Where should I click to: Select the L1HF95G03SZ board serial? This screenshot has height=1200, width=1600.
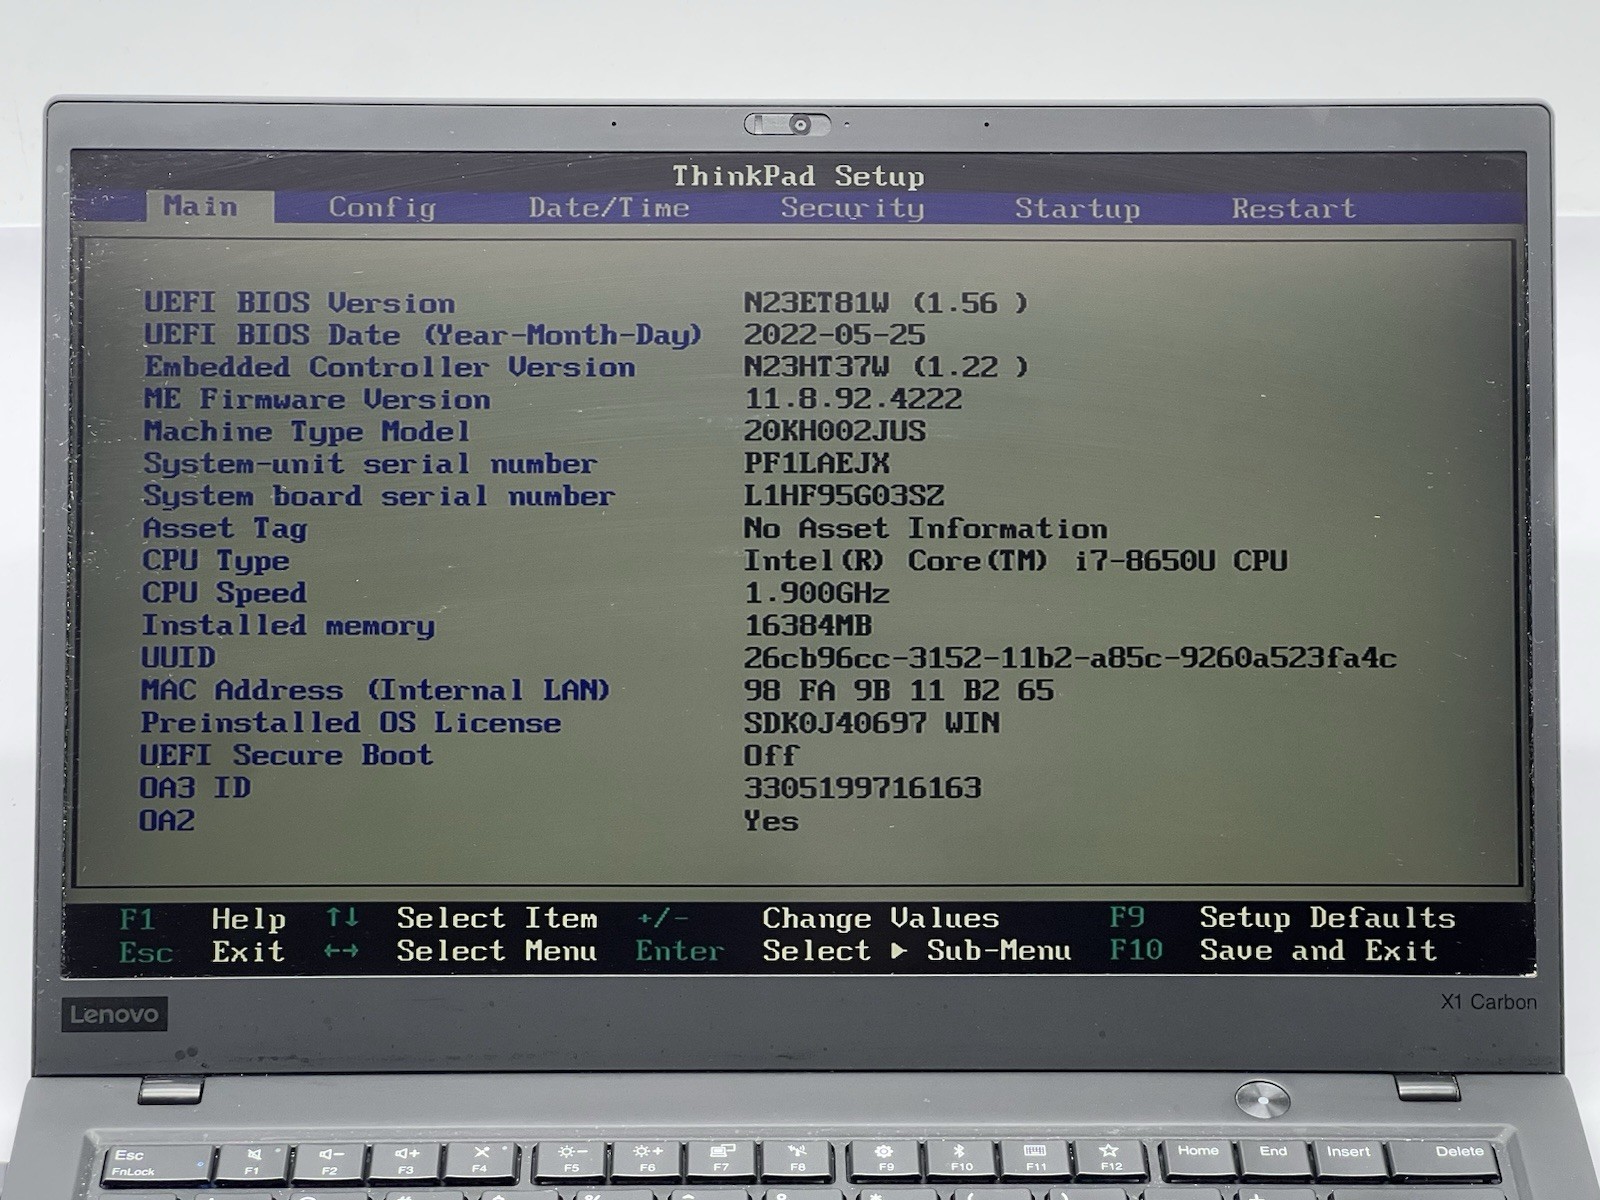pyautogui.click(x=843, y=495)
